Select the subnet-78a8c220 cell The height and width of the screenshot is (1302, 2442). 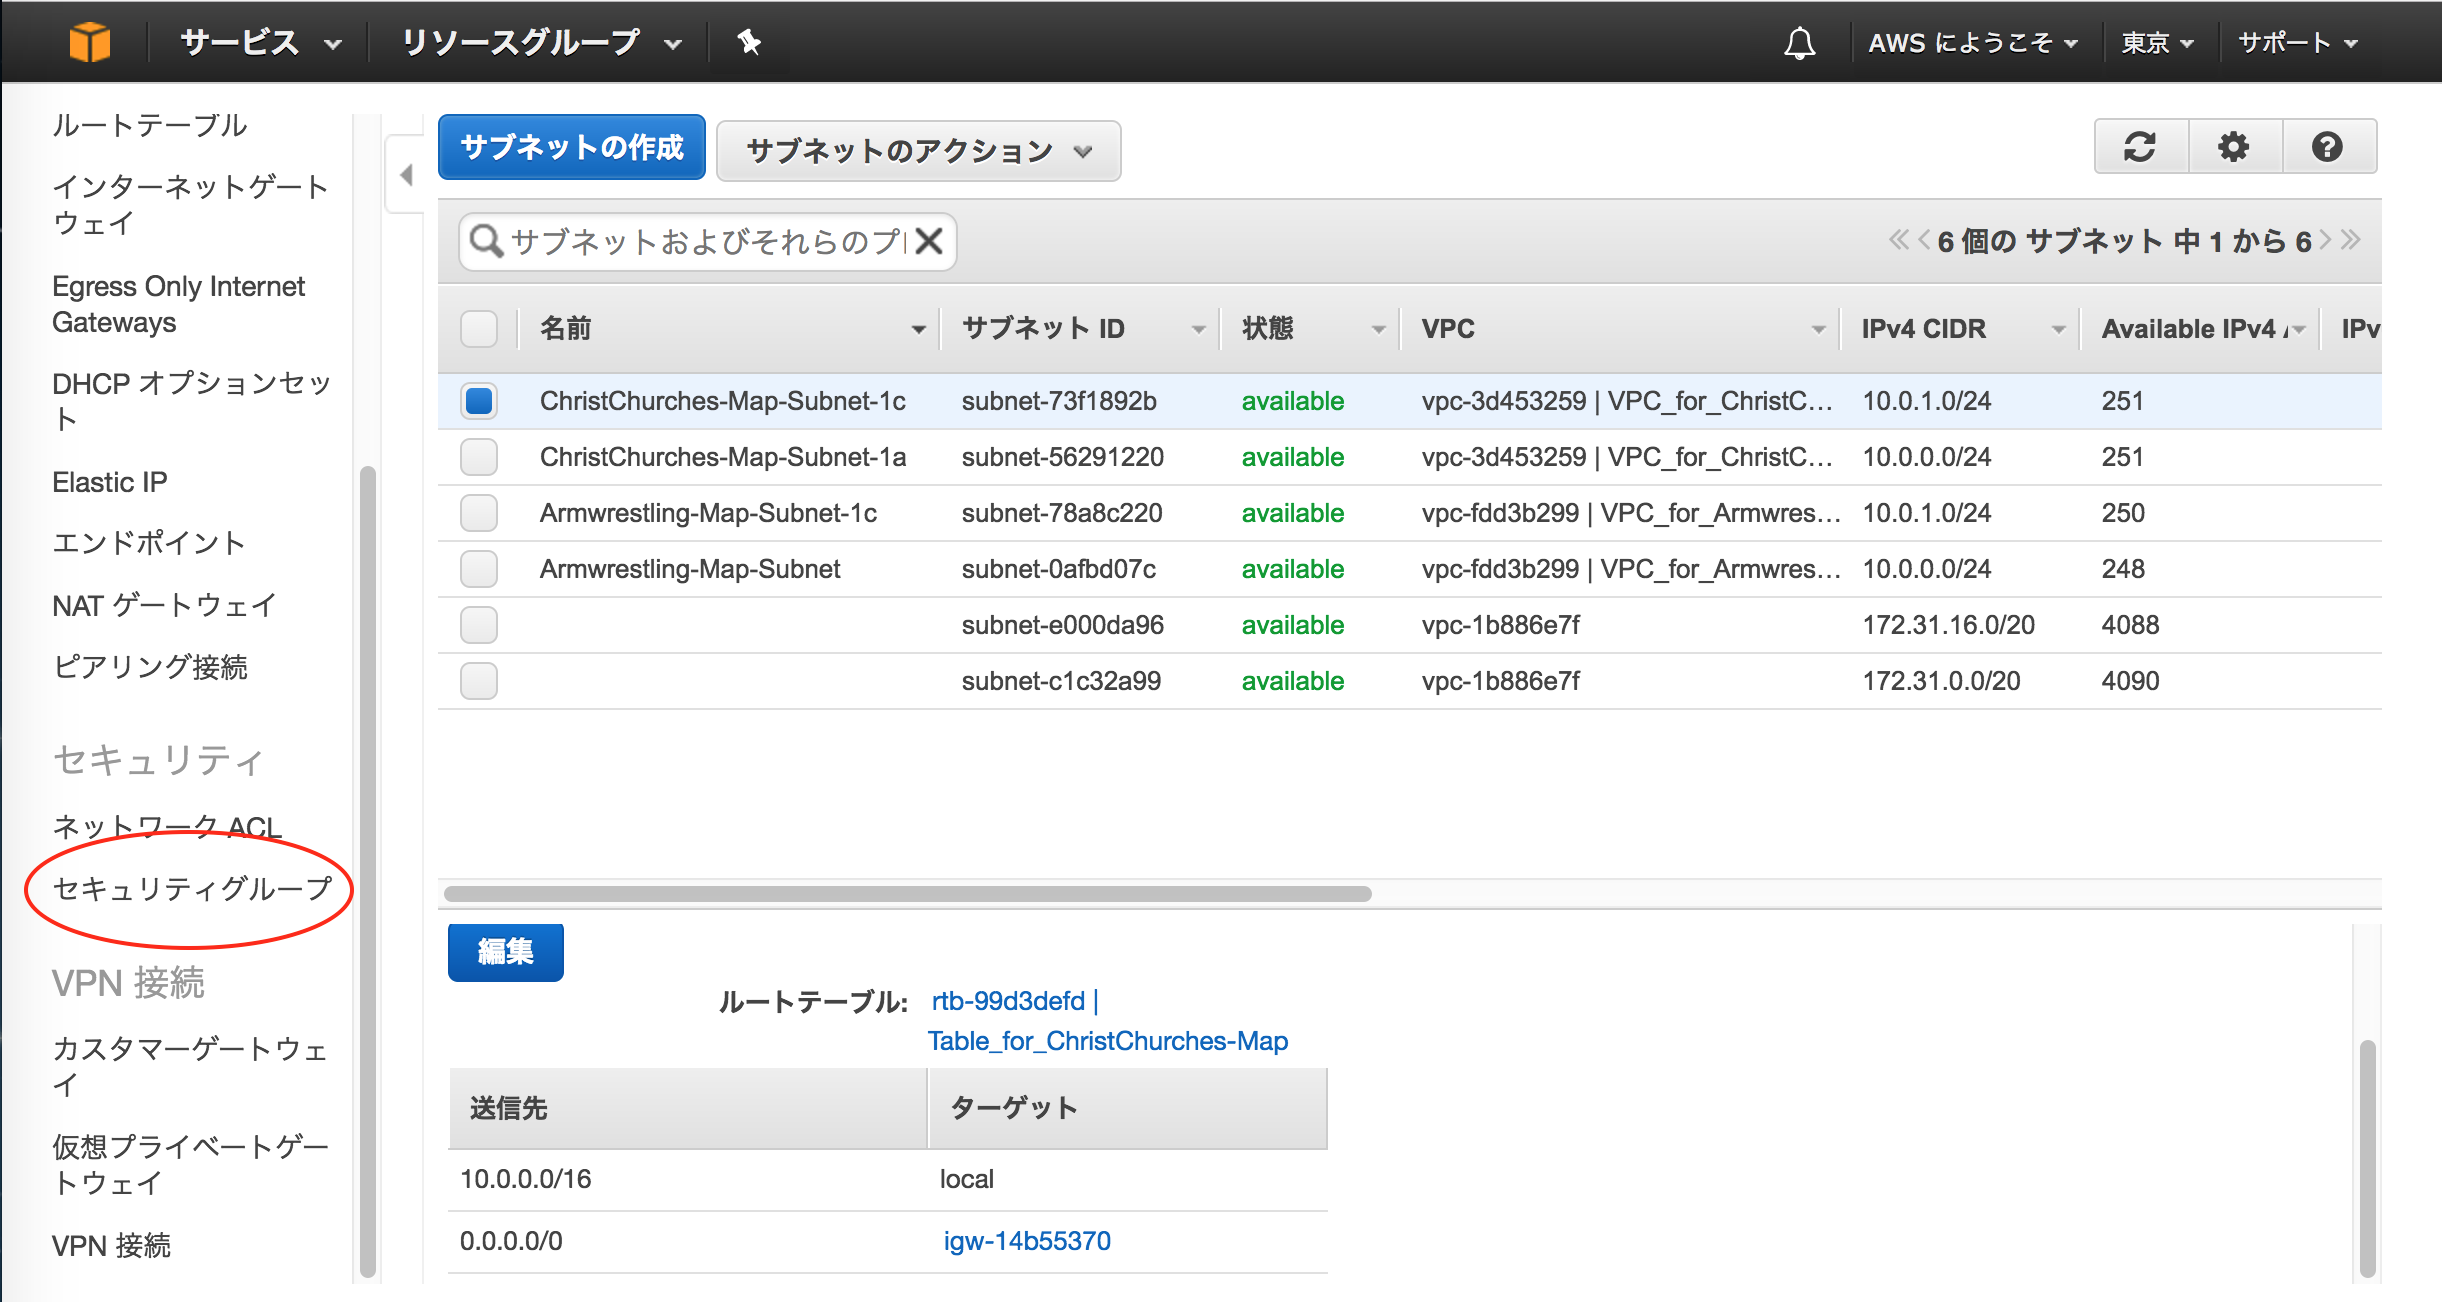pyautogui.click(x=1062, y=513)
